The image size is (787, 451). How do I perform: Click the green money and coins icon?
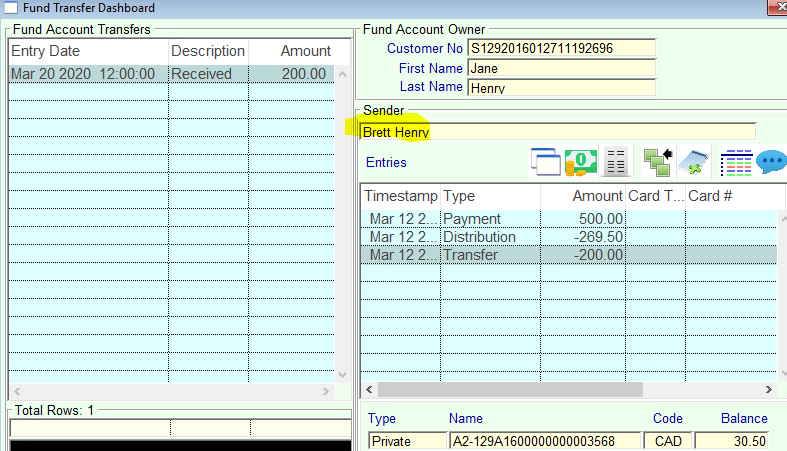pyautogui.click(x=581, y=162)
